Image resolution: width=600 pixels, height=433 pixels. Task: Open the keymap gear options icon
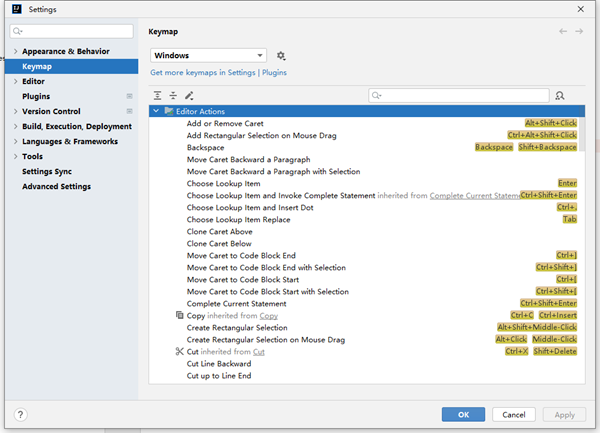281,56
